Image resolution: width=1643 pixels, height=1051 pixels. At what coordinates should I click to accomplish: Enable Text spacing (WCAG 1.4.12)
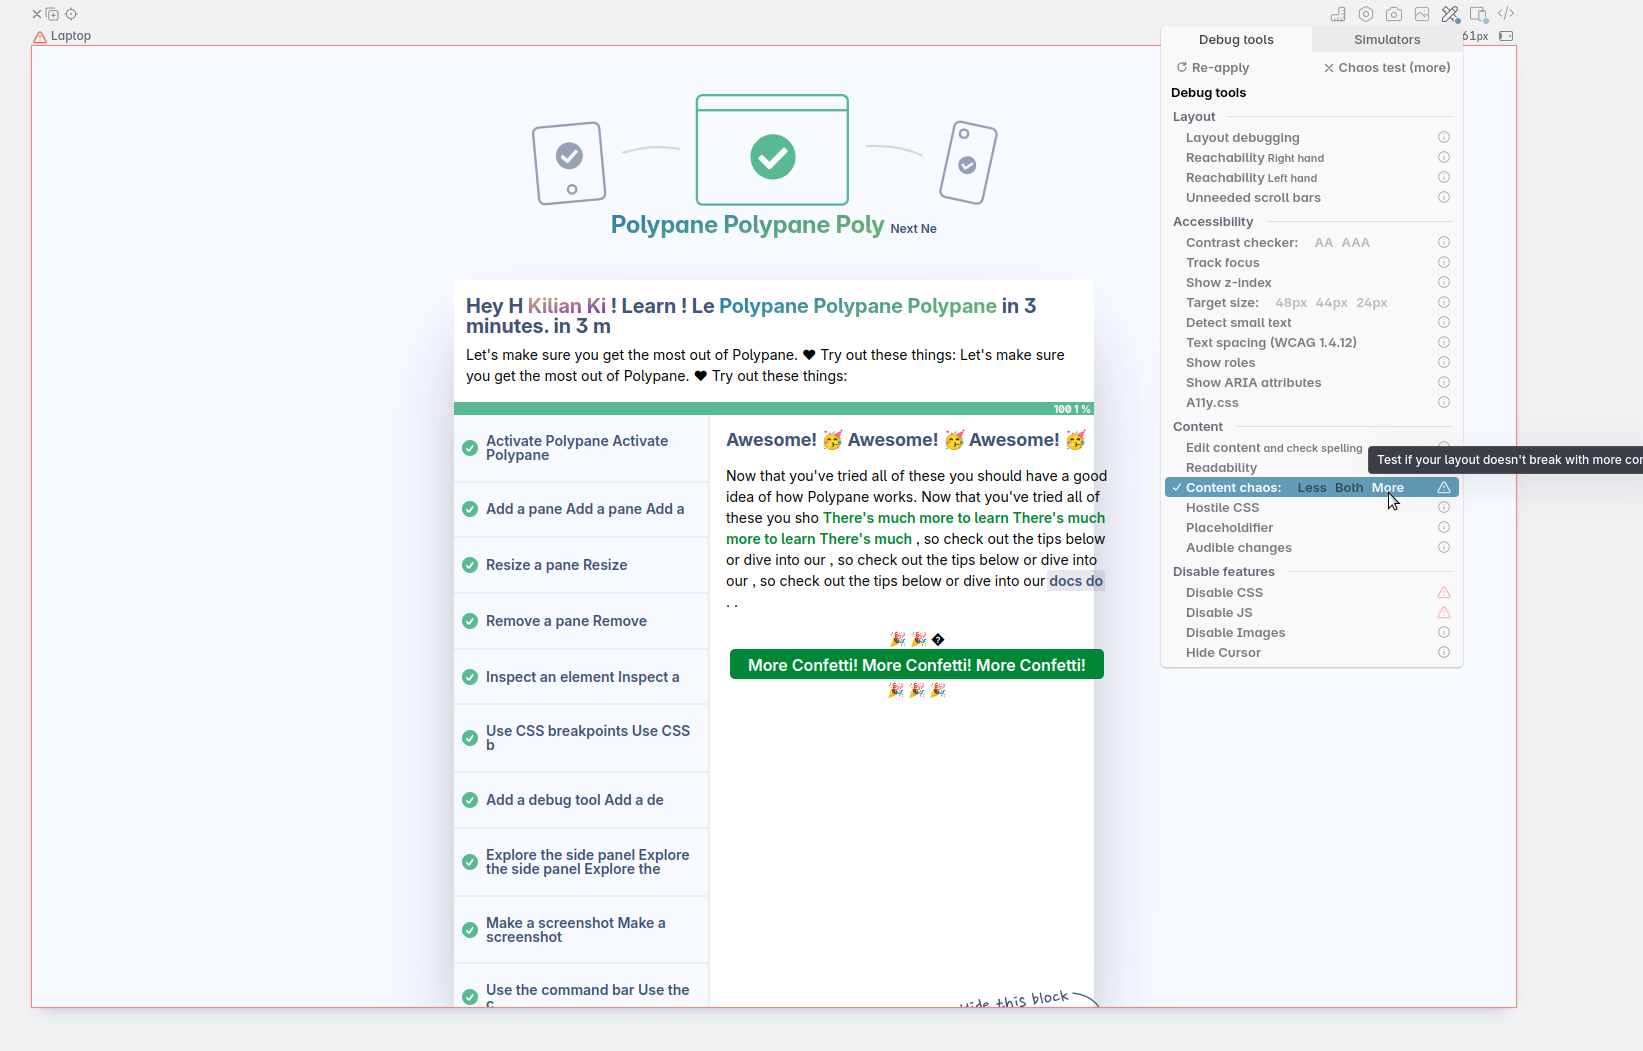click(1271, 343)
